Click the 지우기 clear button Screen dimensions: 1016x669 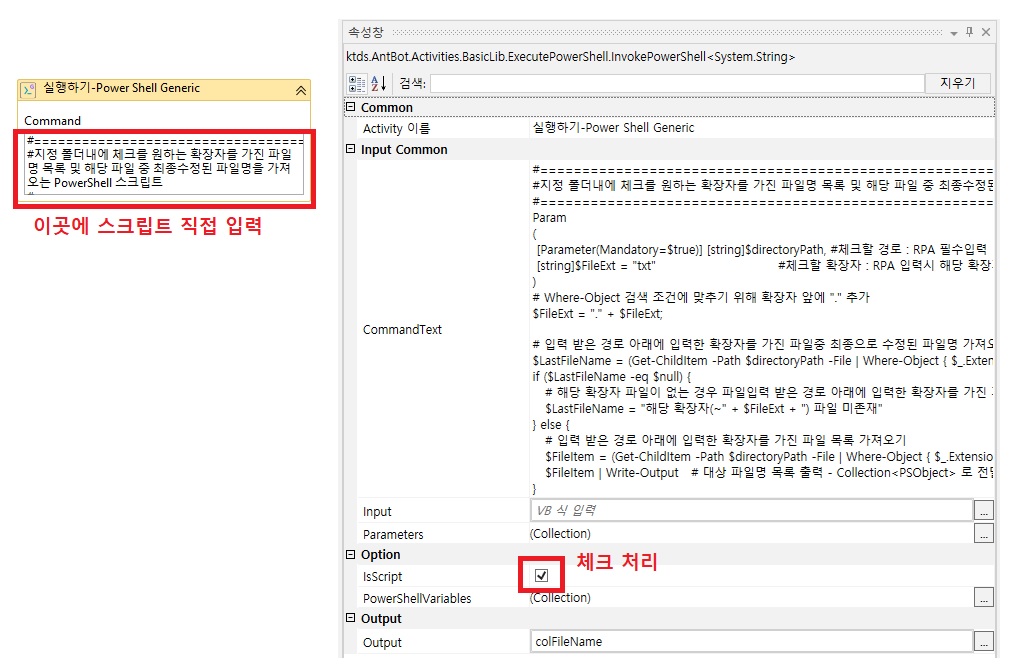957,83
